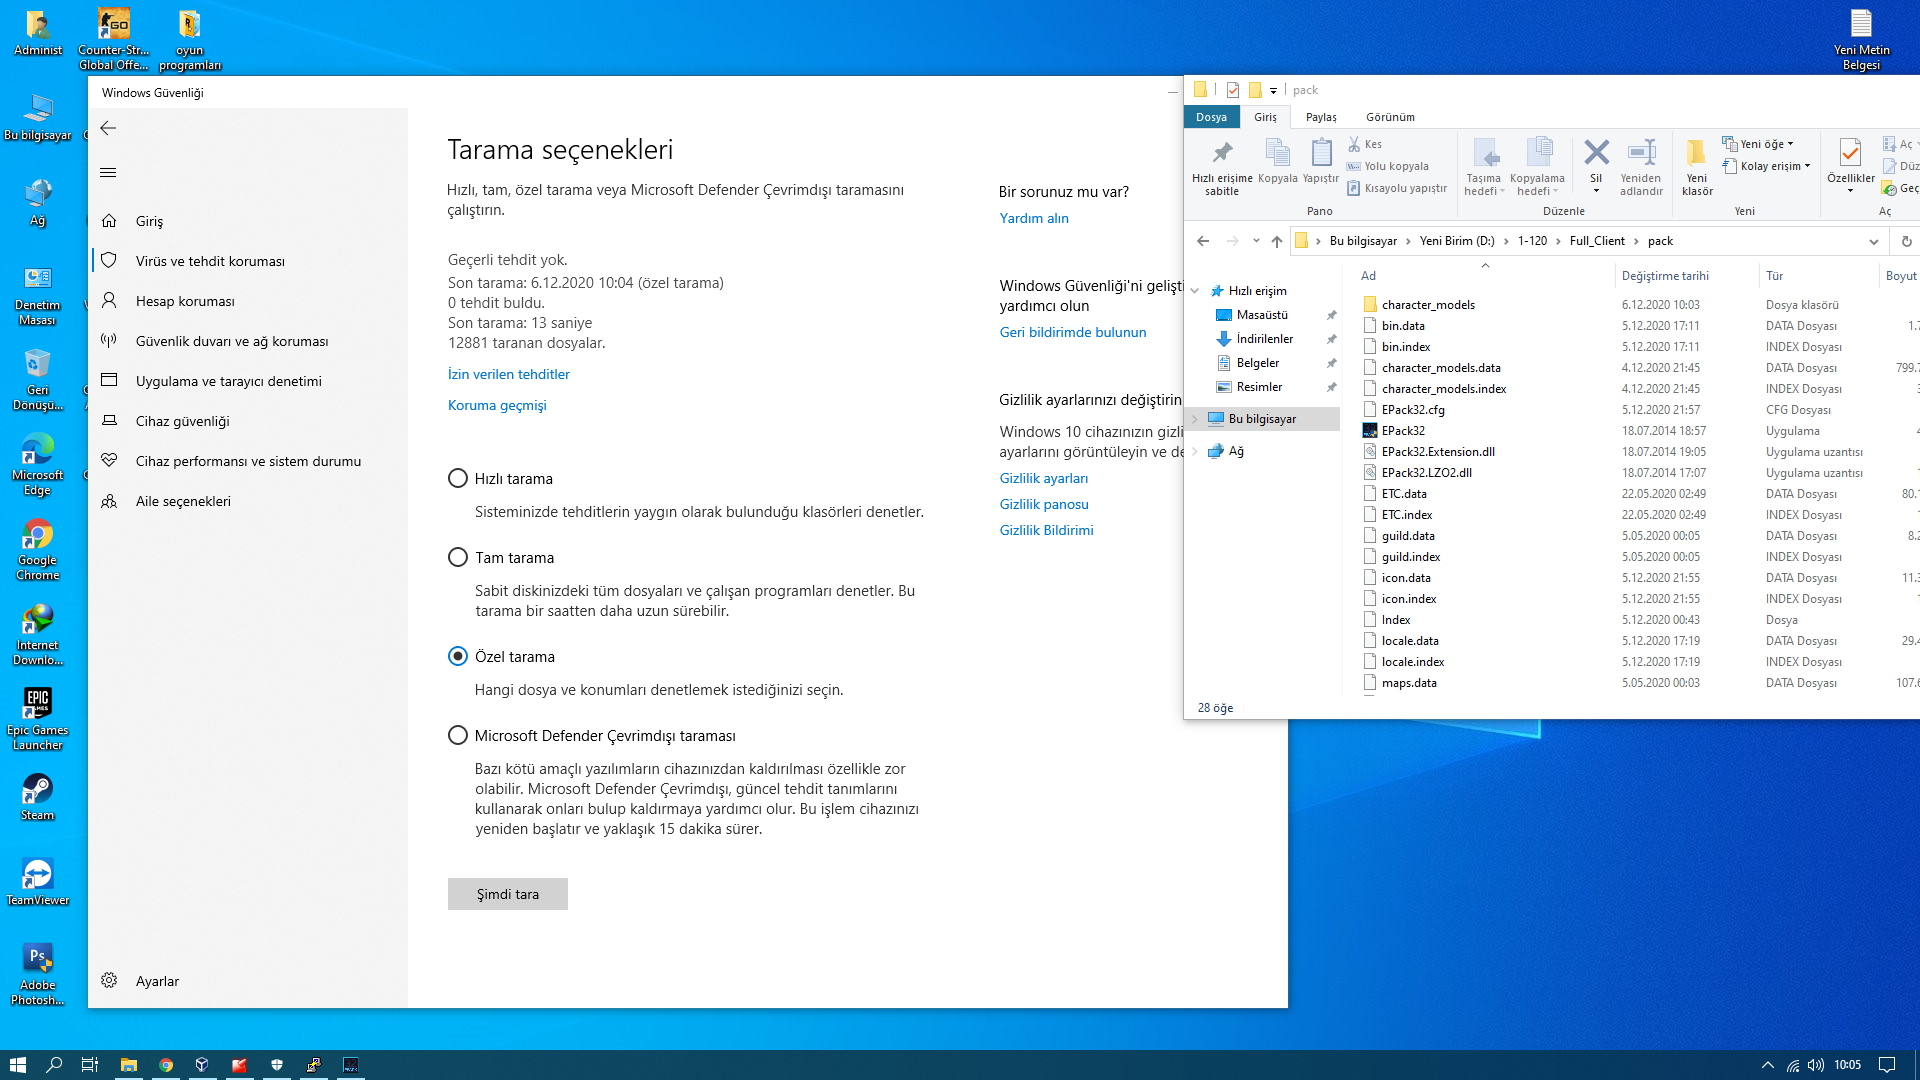Refresh the Explorer folder view
Viewport: 1920px width, 1080px height.
(x=1906, y=241)
